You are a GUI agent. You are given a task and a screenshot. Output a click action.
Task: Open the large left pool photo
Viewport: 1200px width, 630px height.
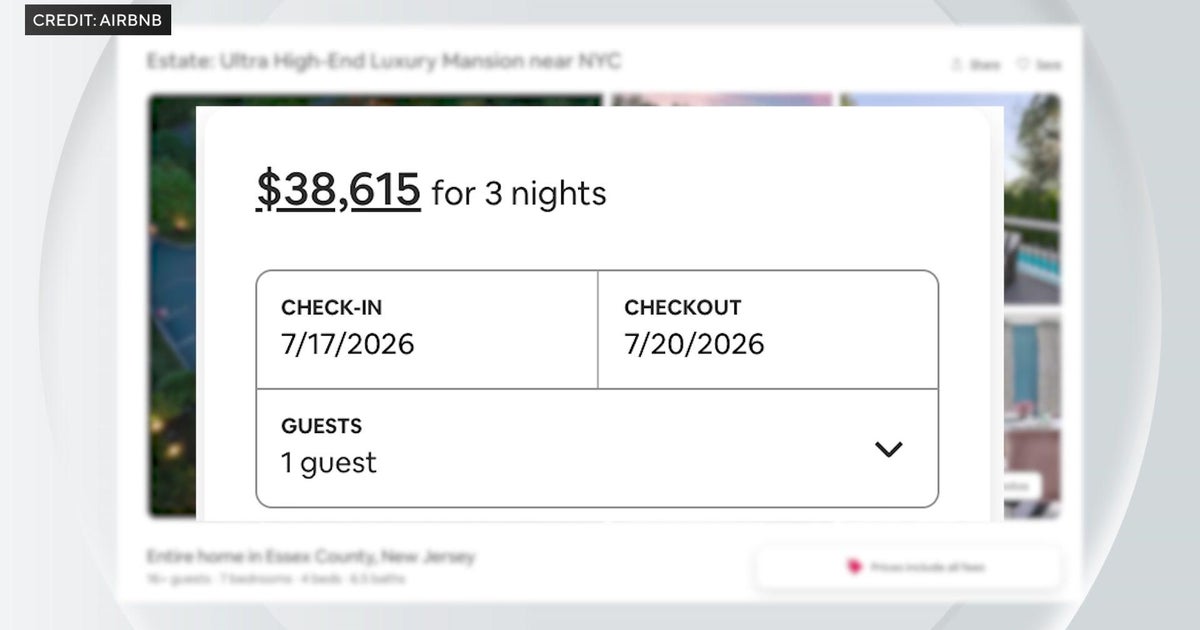click(172, 300)
